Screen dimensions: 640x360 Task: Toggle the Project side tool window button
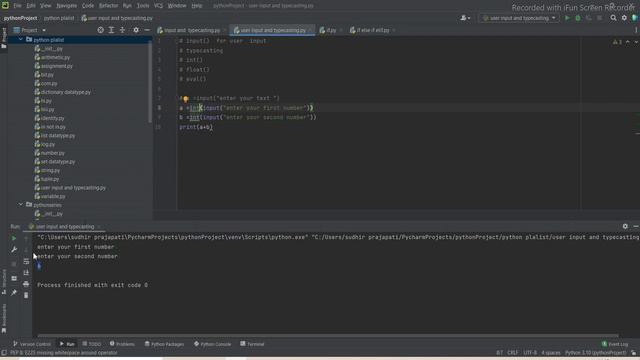tap(4, 38)
